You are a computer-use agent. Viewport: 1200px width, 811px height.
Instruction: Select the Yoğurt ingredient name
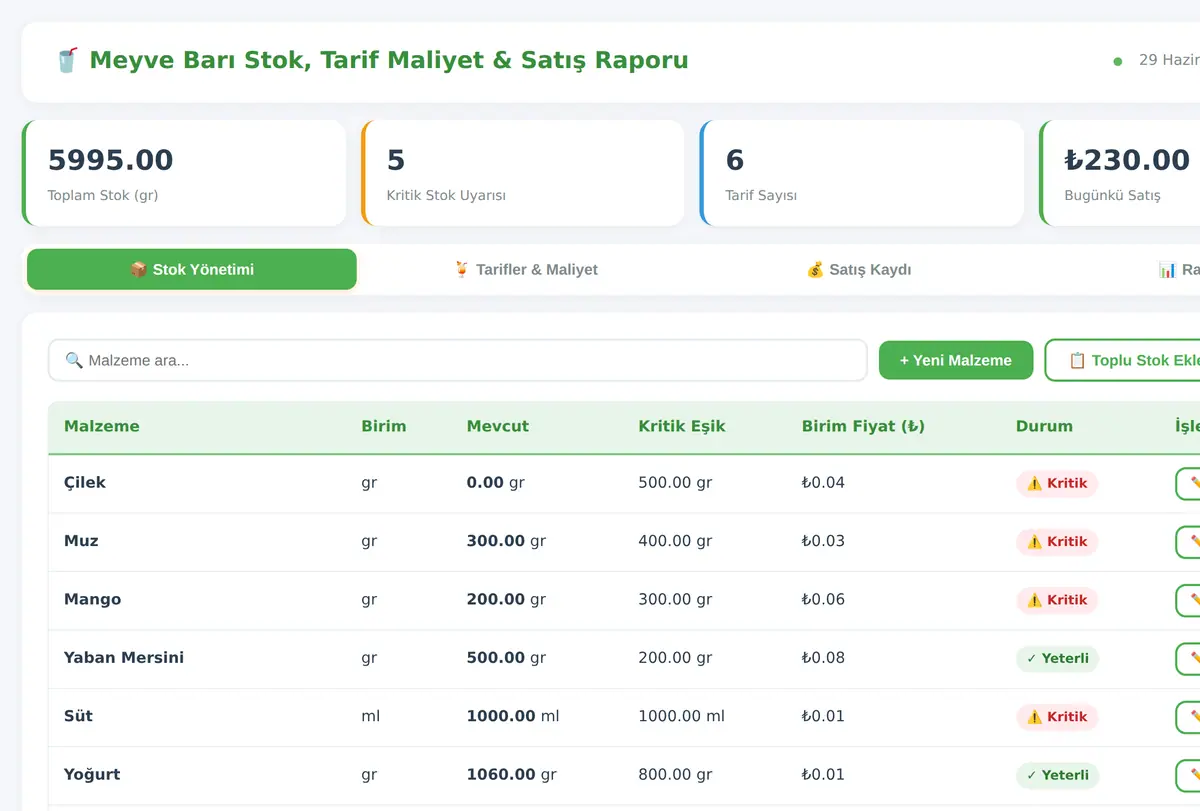click(92, 775)
